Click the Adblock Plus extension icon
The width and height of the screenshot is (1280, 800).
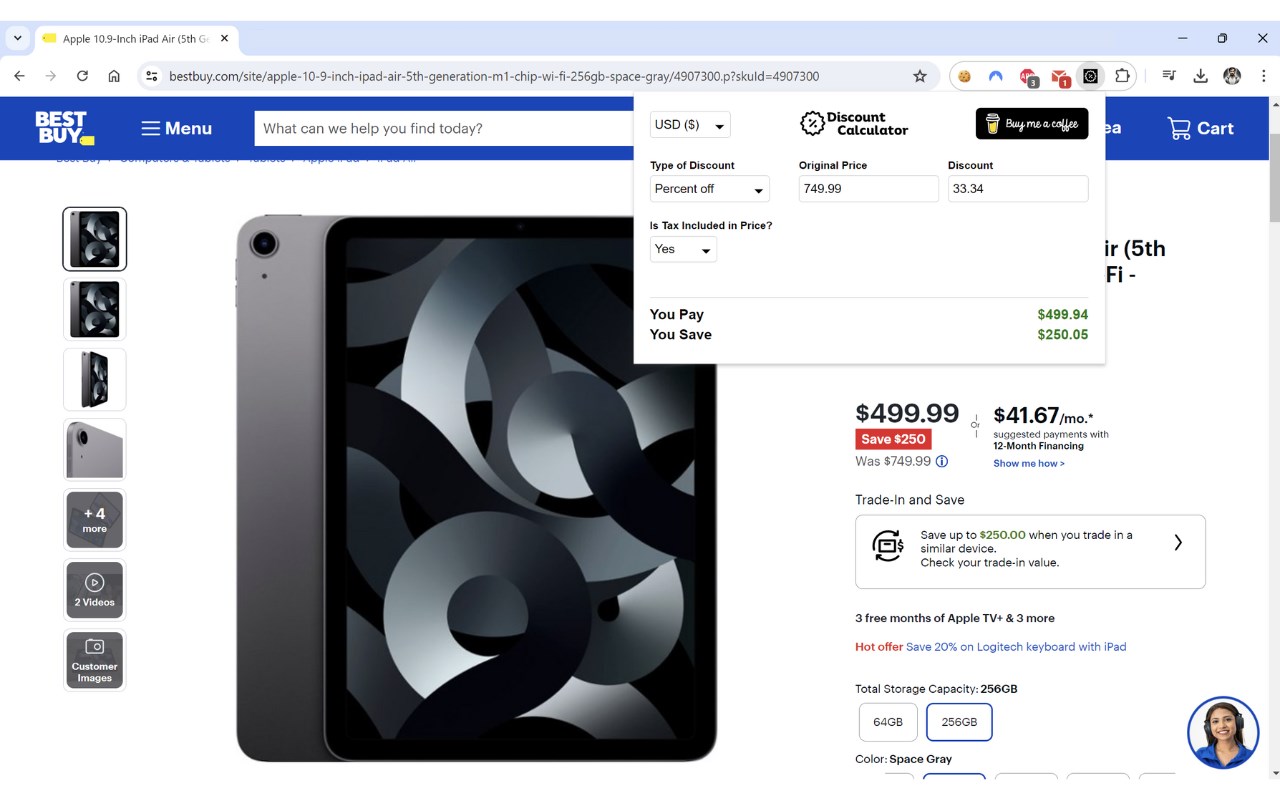click(x=1028, y=76)
